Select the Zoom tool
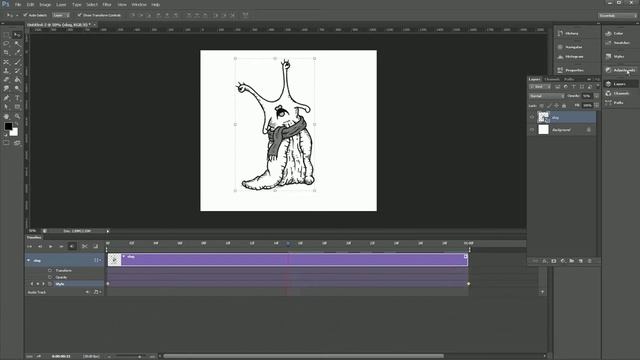 tap(17, 116)
